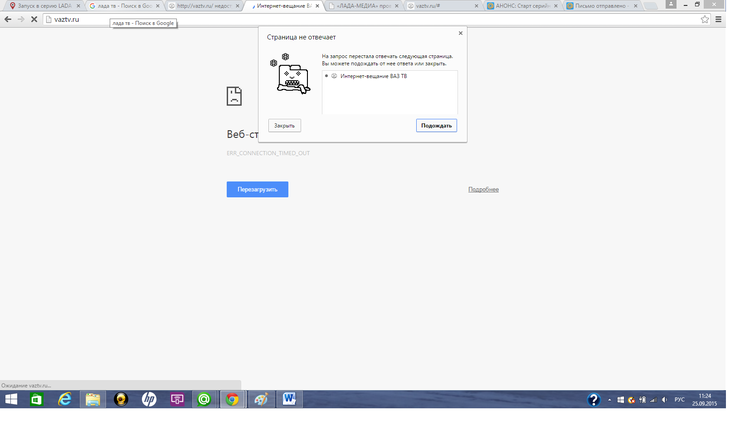Click the yellow round taskbar icon
Image resolution: width=740 pixels, height=421 pixels.
click(121, 400)
